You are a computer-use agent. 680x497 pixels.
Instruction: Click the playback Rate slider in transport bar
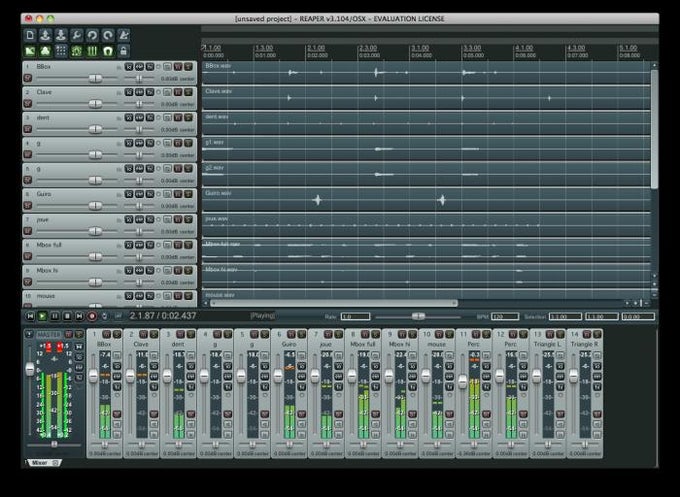pos(418,316)
